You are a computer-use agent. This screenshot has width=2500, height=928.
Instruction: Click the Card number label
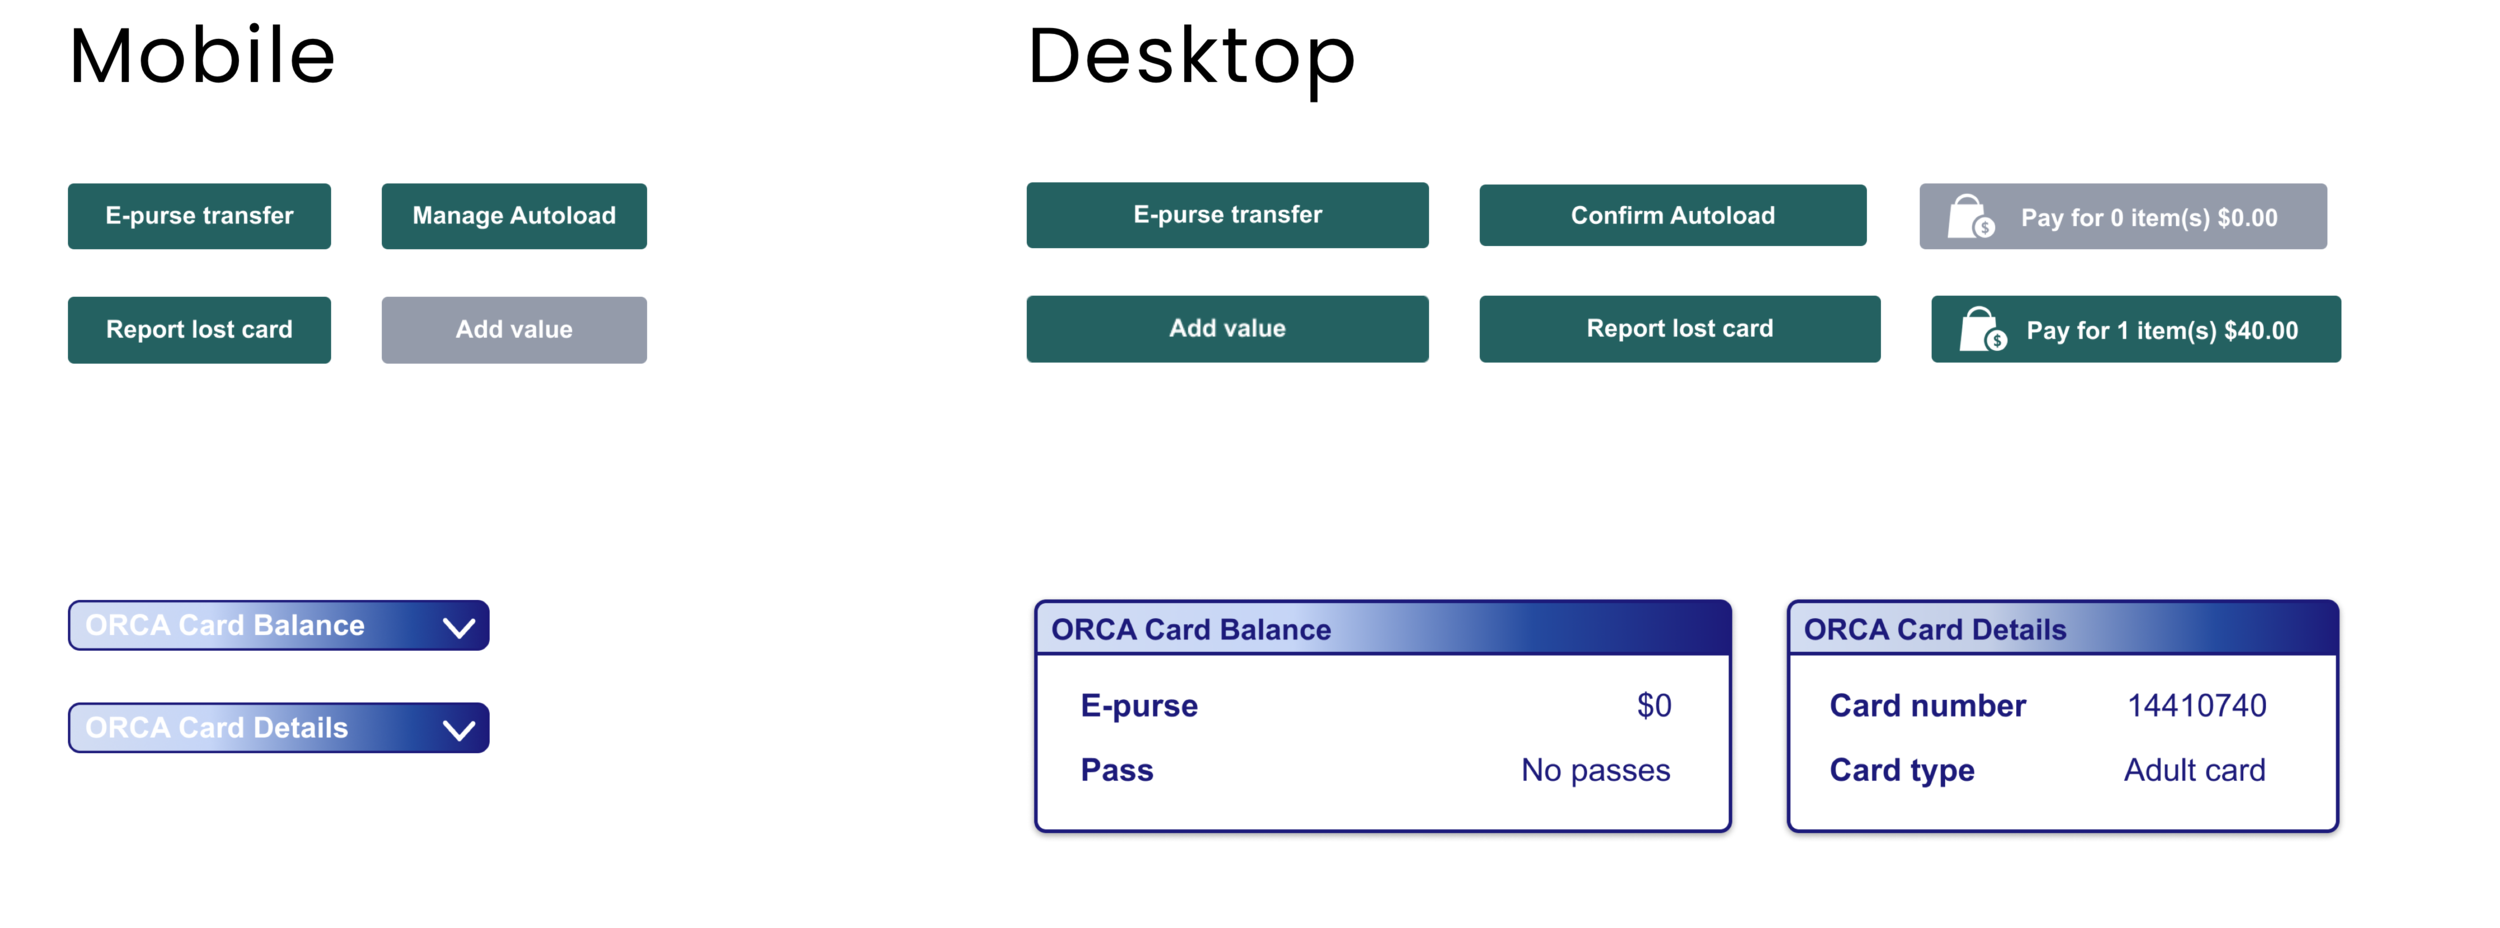tap(1927, 706)
